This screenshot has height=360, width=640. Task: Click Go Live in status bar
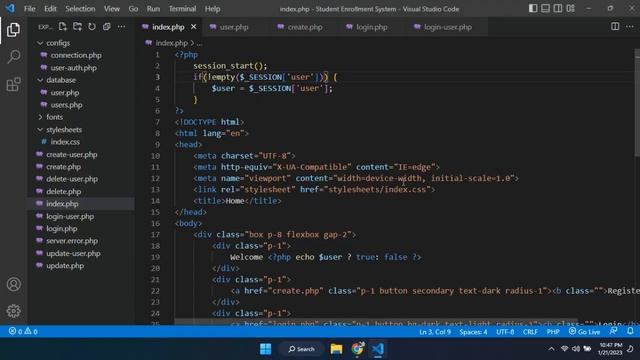pos(584,331)
